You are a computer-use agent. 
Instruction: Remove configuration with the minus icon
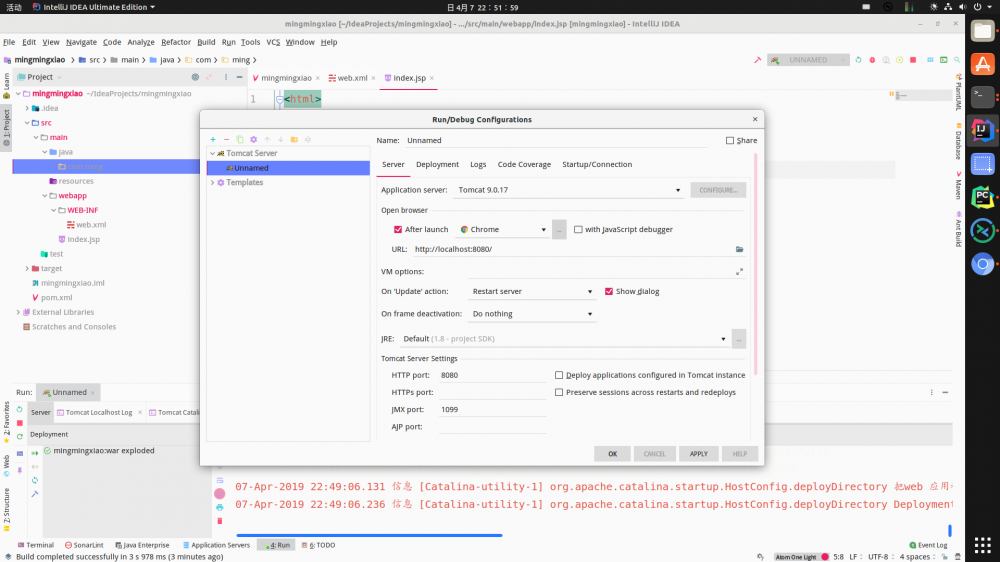point(226,139)
